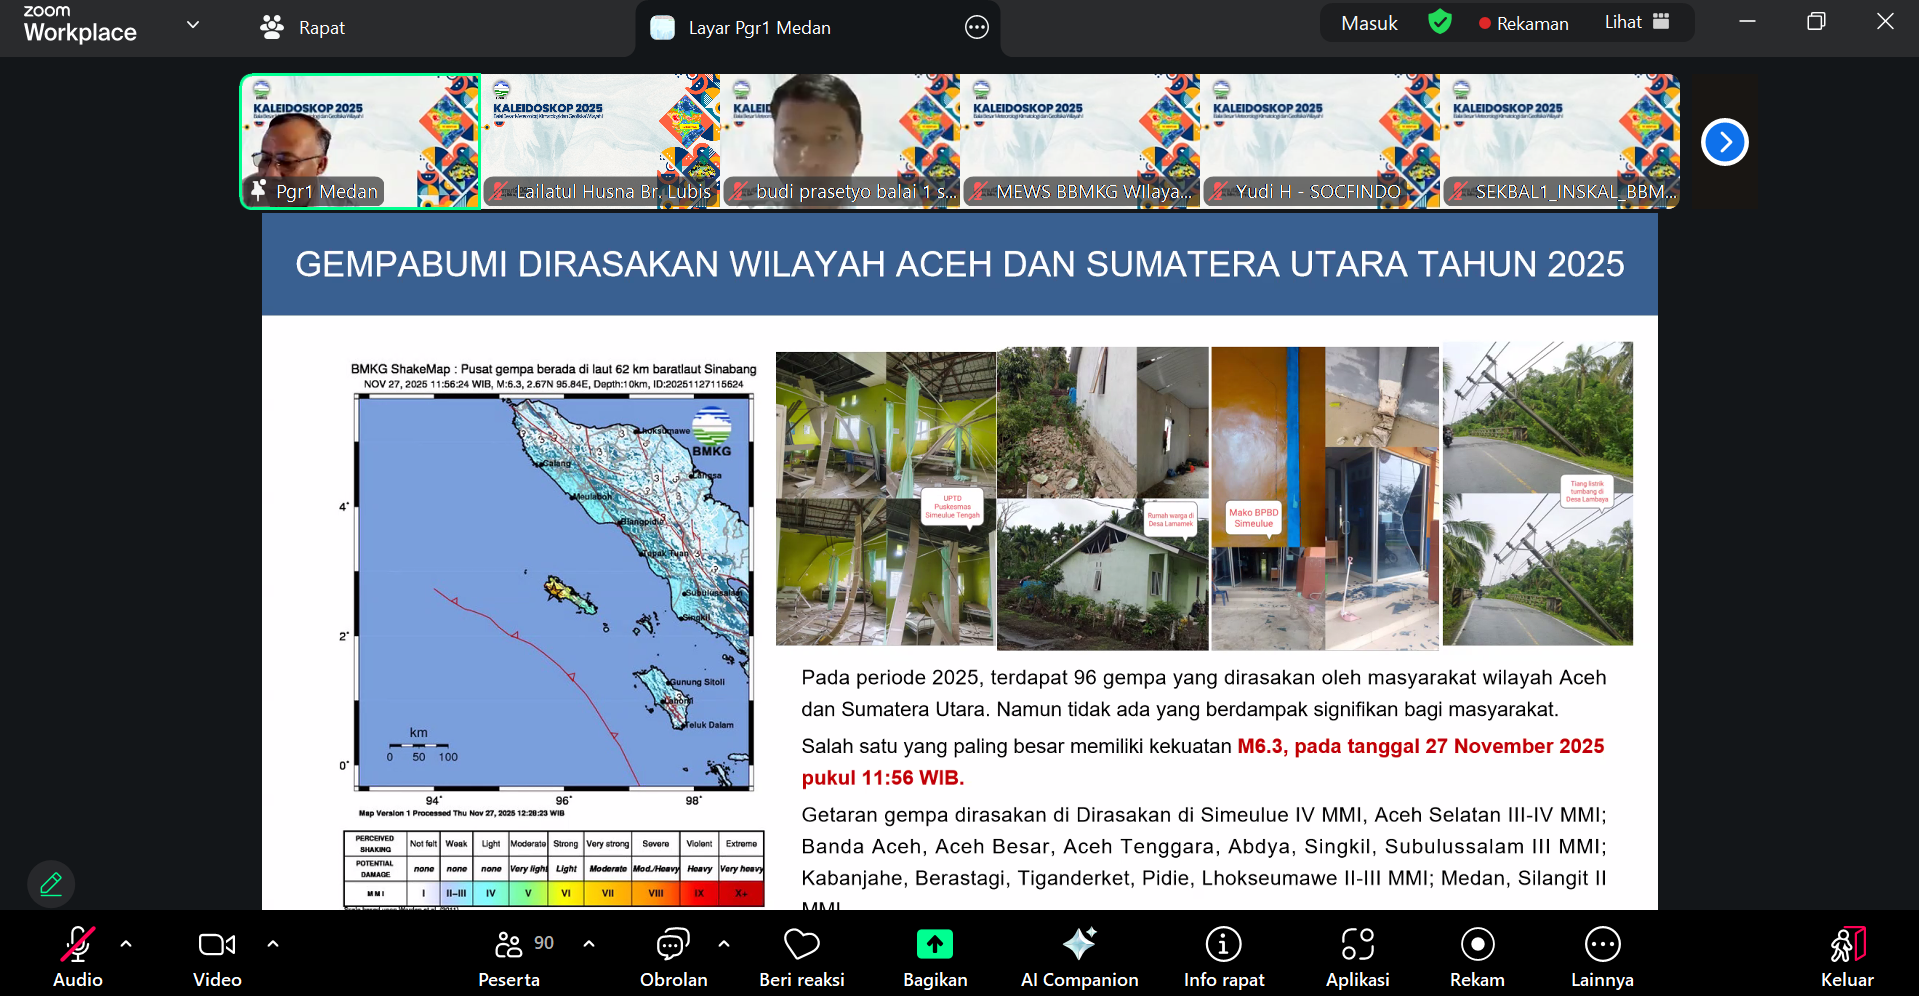Click the green Bagikan share screen icon
1919x996 pixels.
click(934, 945)
